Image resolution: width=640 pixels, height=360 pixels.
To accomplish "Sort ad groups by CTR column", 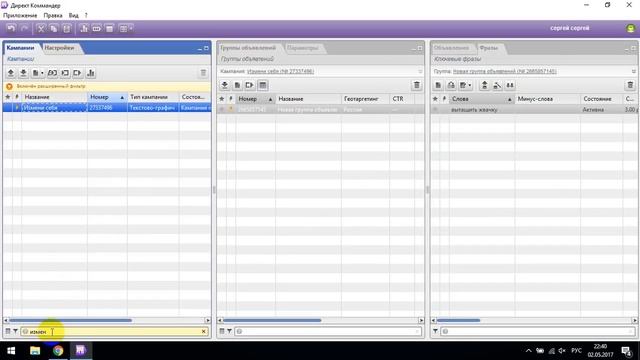I will coord(402,99).
